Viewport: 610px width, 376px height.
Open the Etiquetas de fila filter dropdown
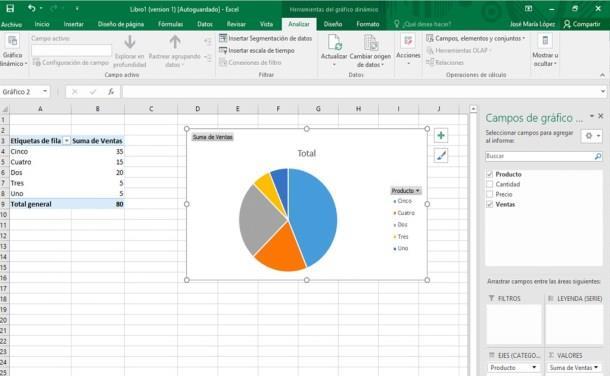[67, 141]
